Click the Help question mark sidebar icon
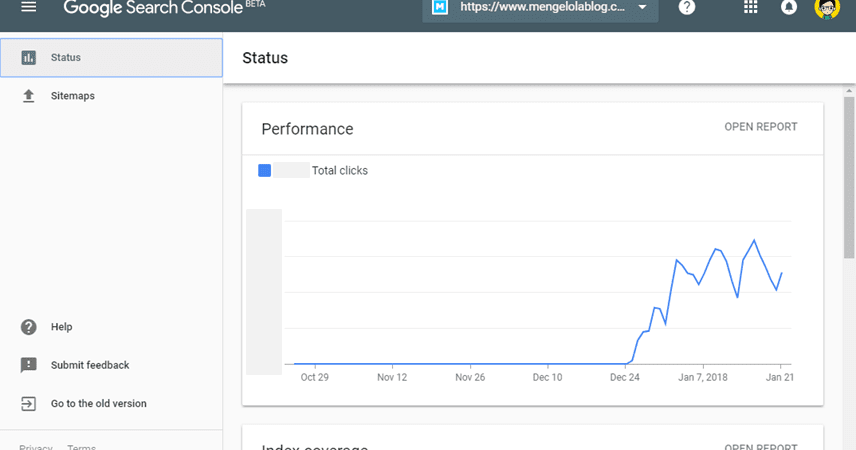The image size is (856, 450). pos(29,327)
